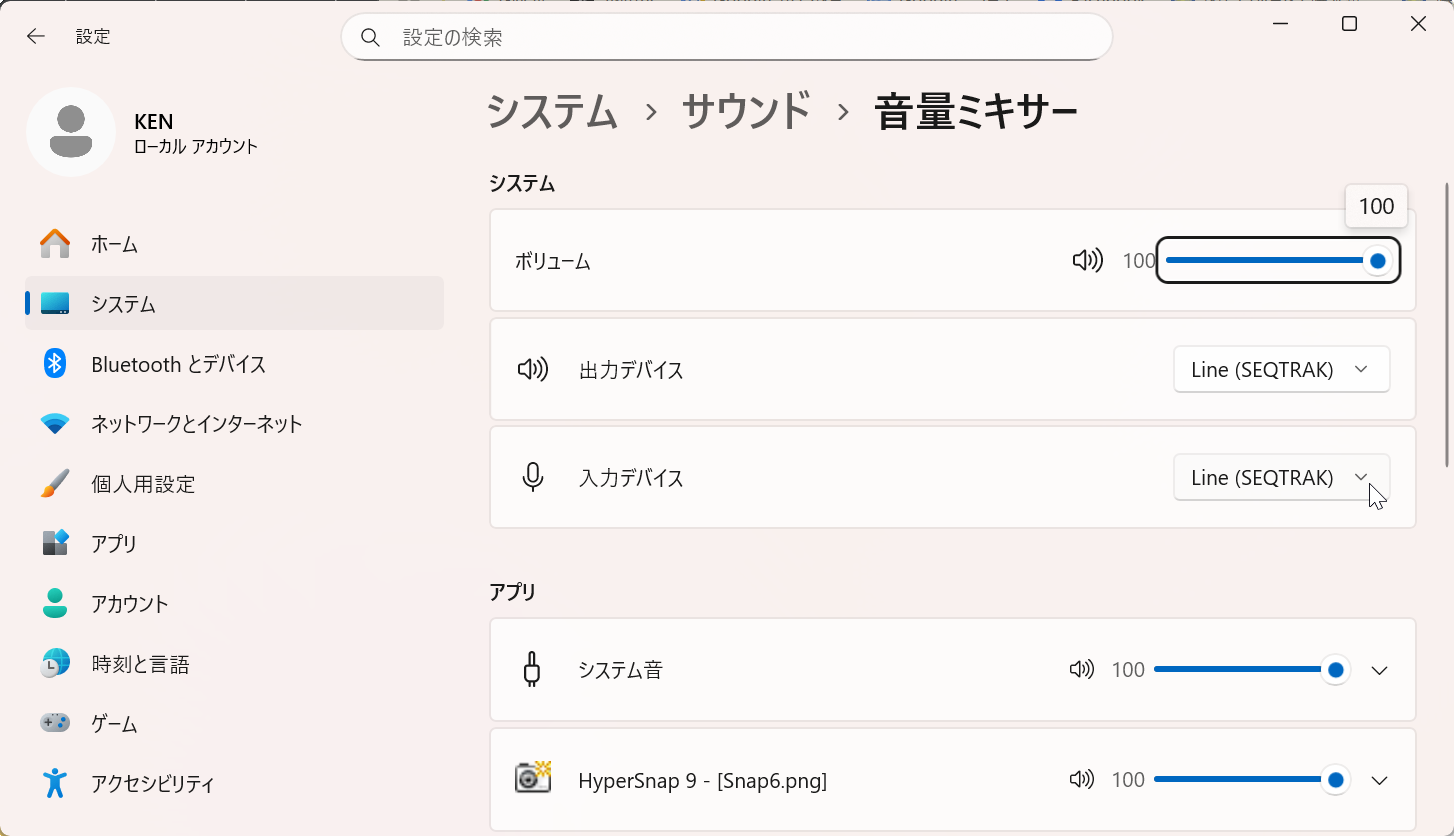Expand the システム音 app options
The image size is (1454, 836).
coord(1380,670)
